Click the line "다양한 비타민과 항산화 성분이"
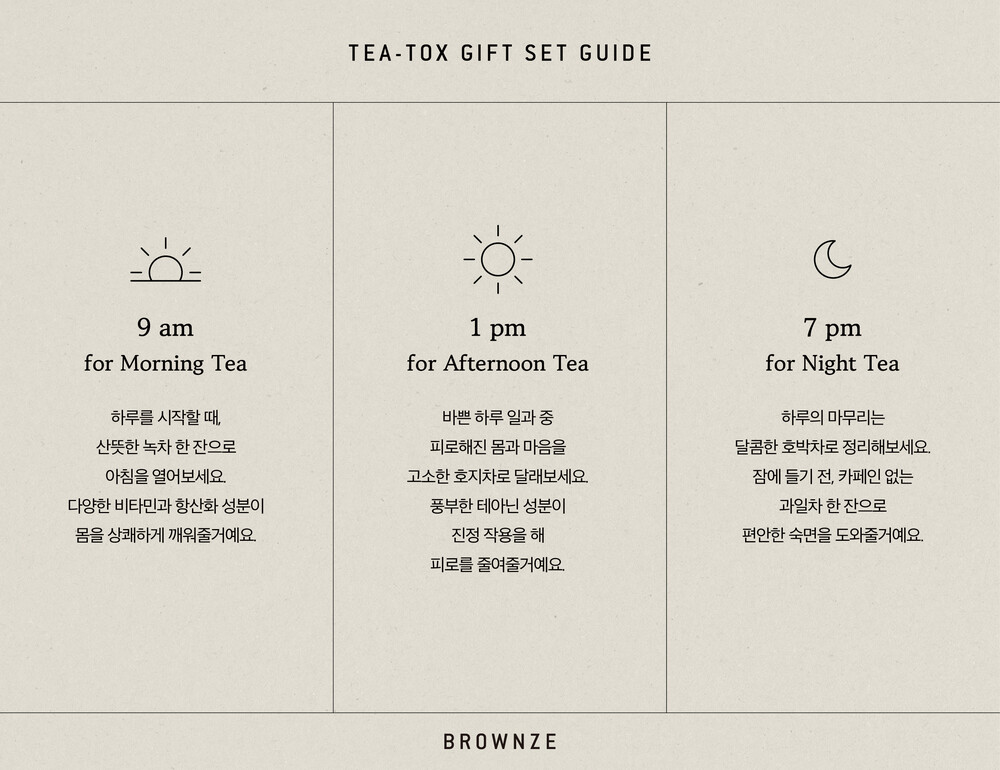This screenshot has width=1000, height=770. click(x=165, y=506)
